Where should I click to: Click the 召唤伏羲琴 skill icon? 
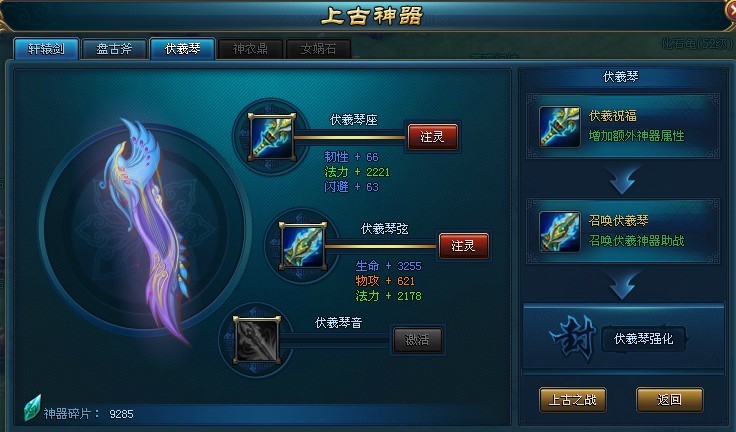(560, 232)
